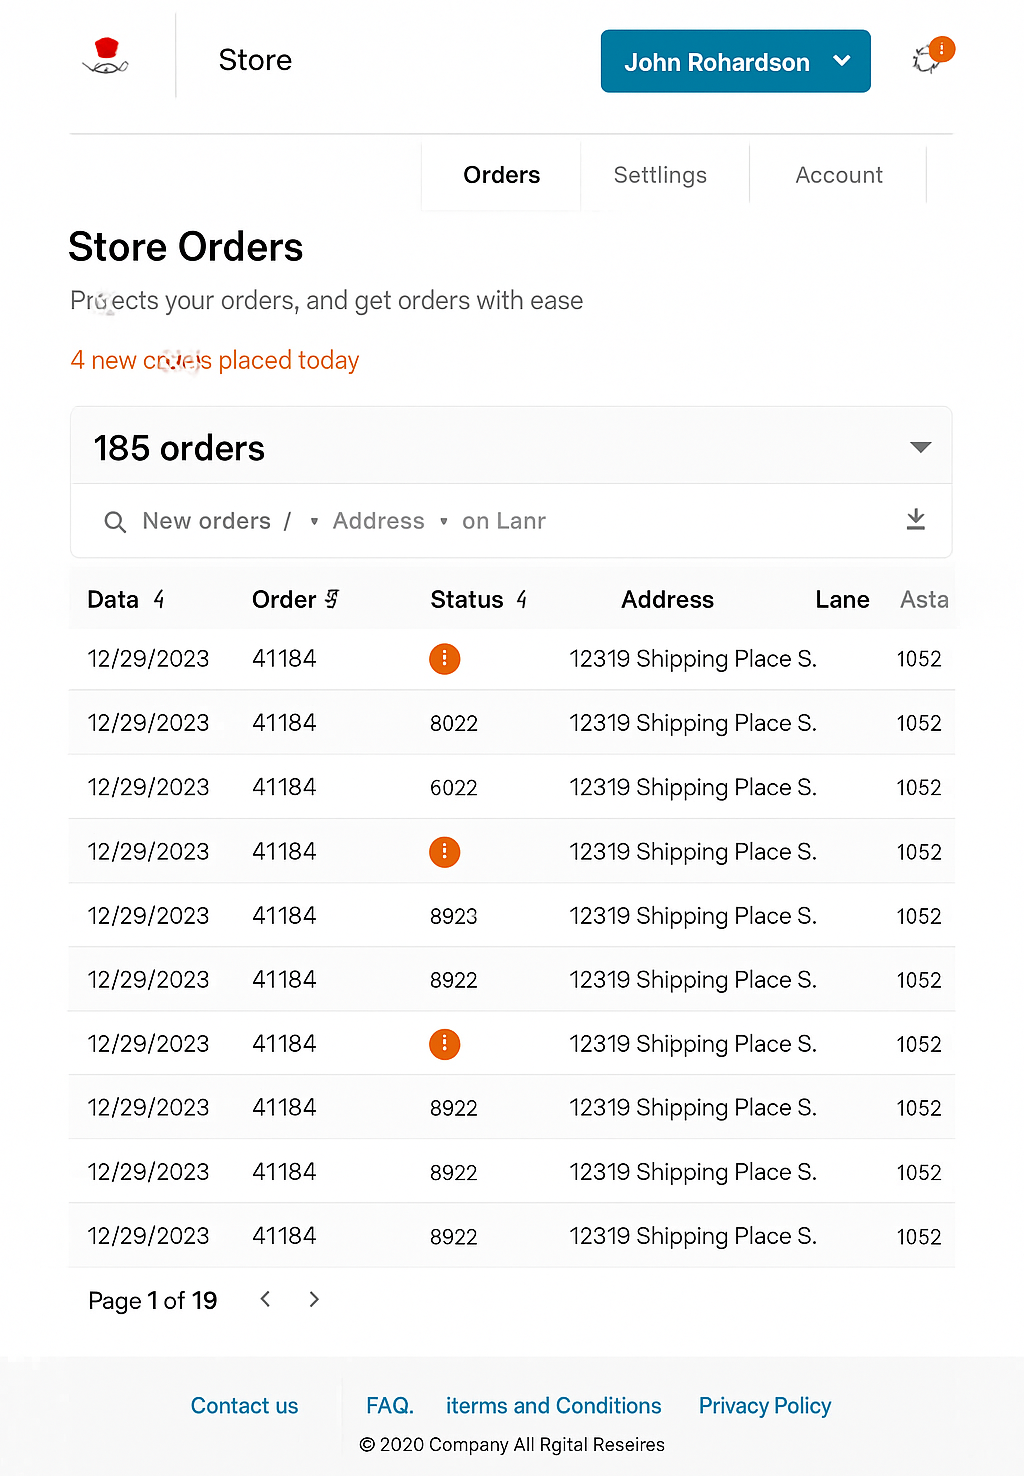Go to the previous page of orders
Screen dimensions: 1024x1476
pos(265,1299)
